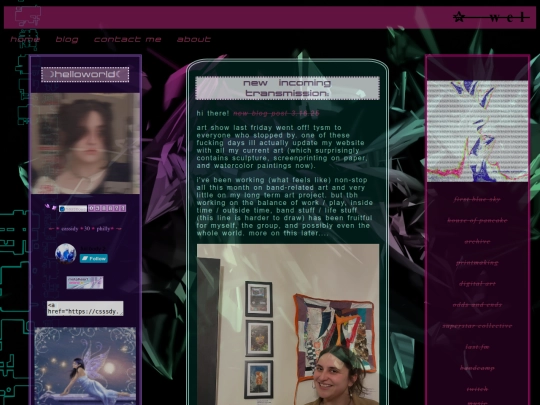
Task: Open the struck-through new blog post link
Action: pos(276,113)
